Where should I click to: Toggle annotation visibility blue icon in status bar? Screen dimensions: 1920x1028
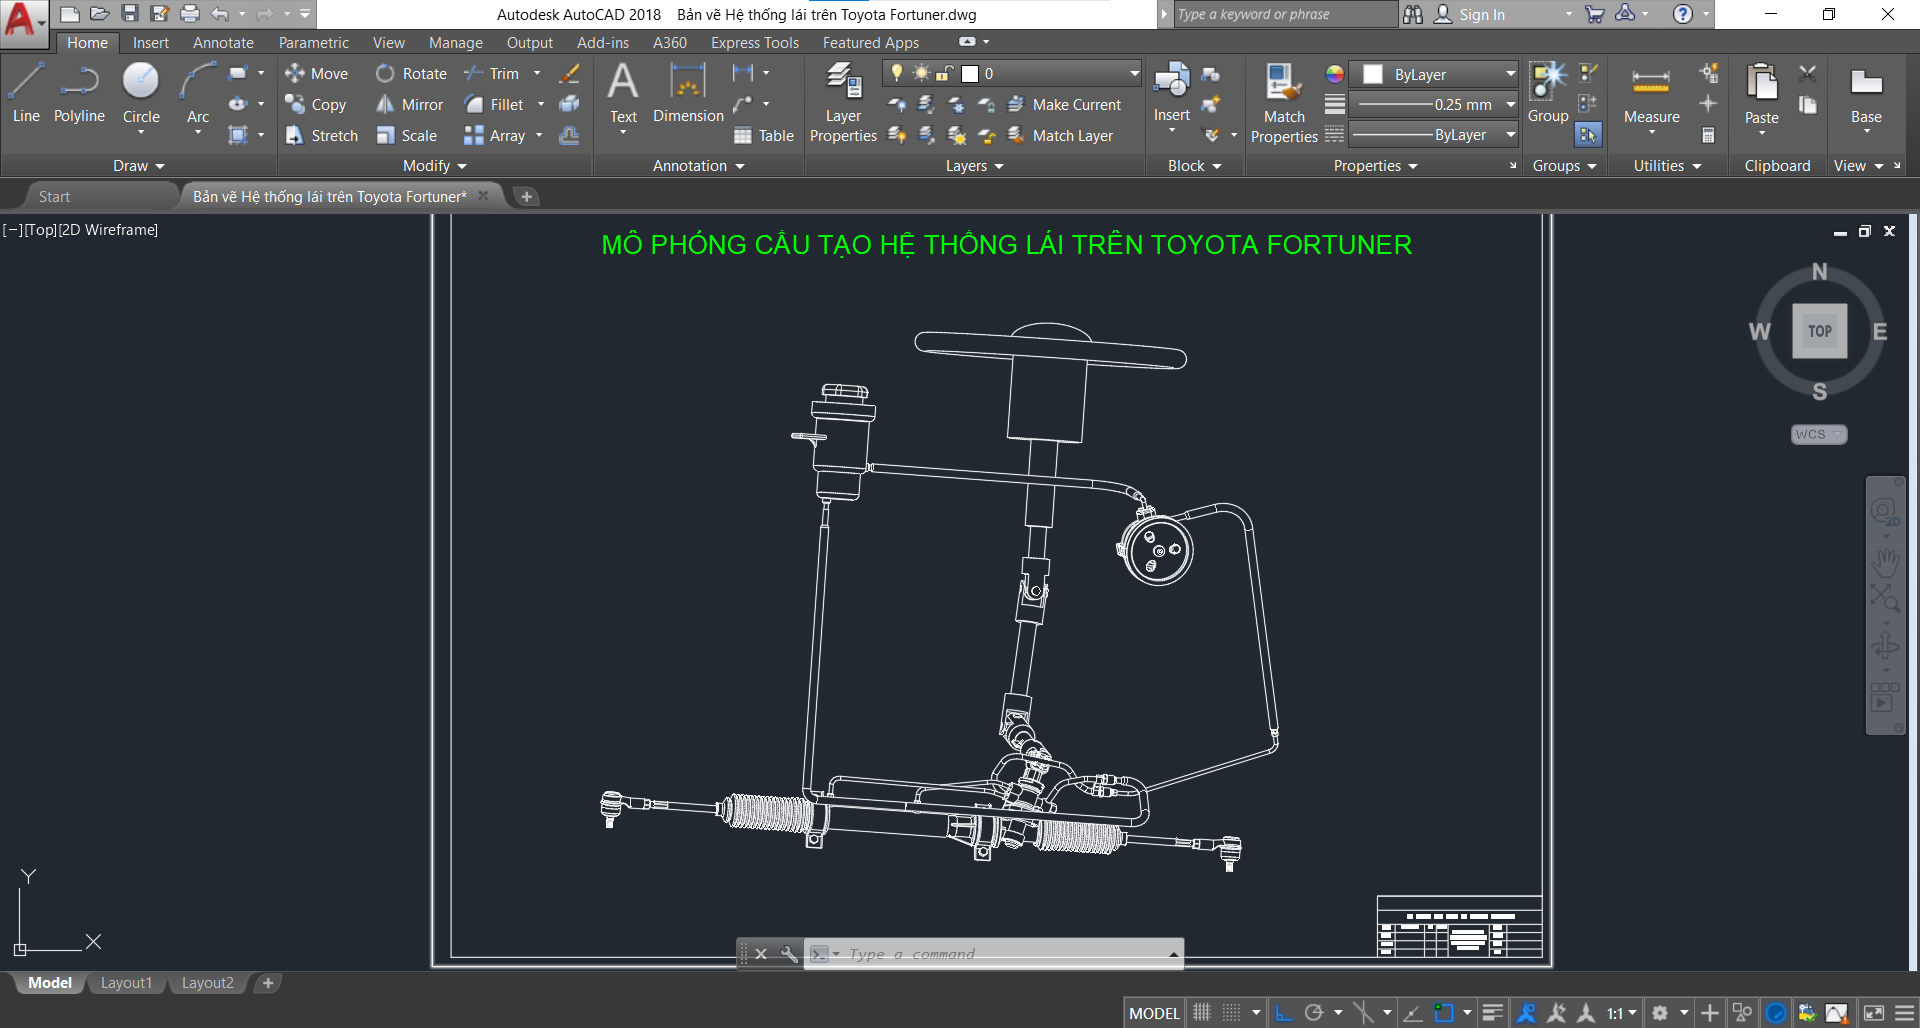coord(1526,1013)
